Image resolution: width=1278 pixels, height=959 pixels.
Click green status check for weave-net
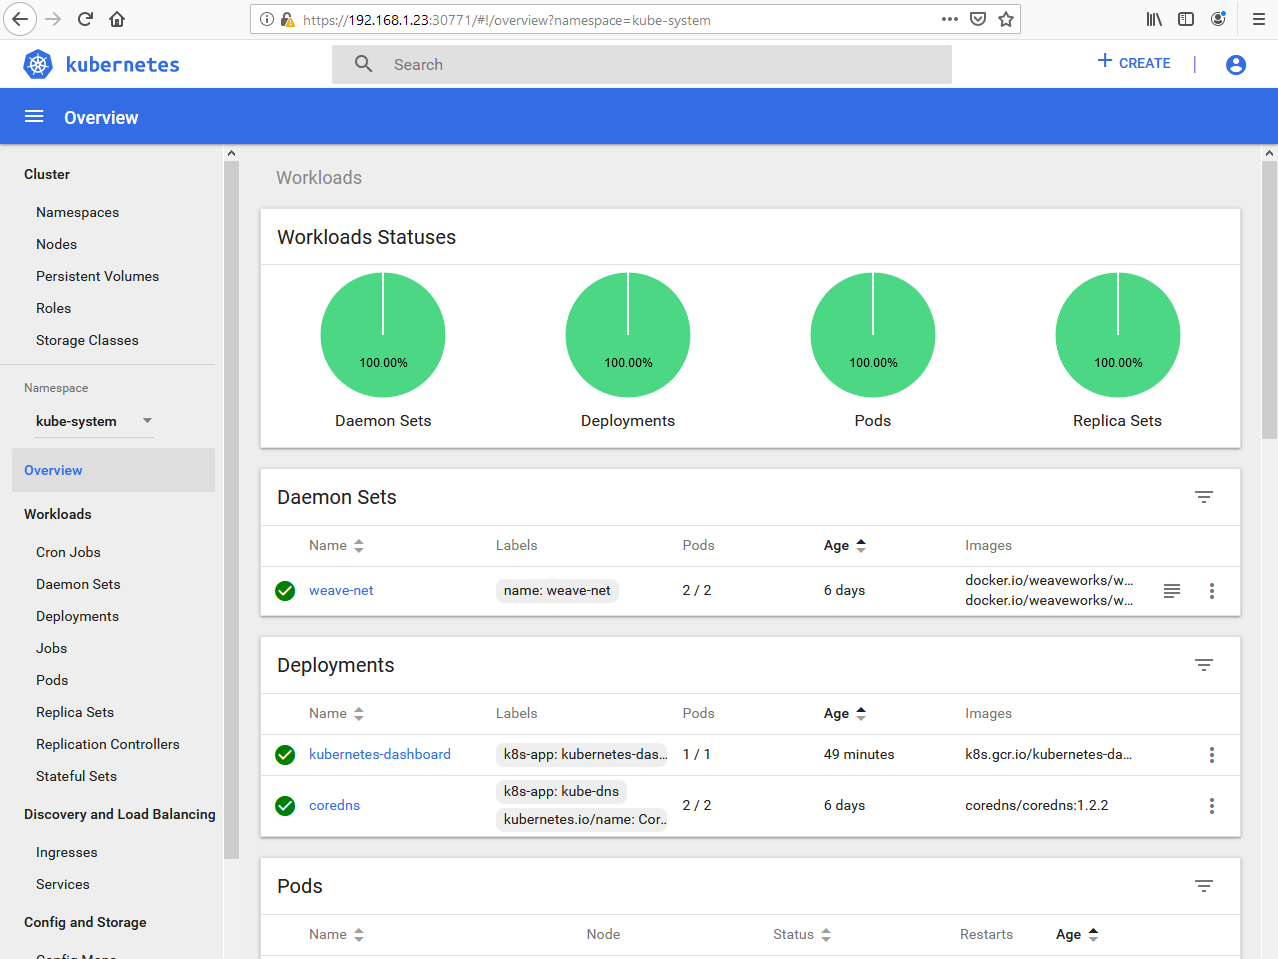pyautogui.click(x=285, y=591)
